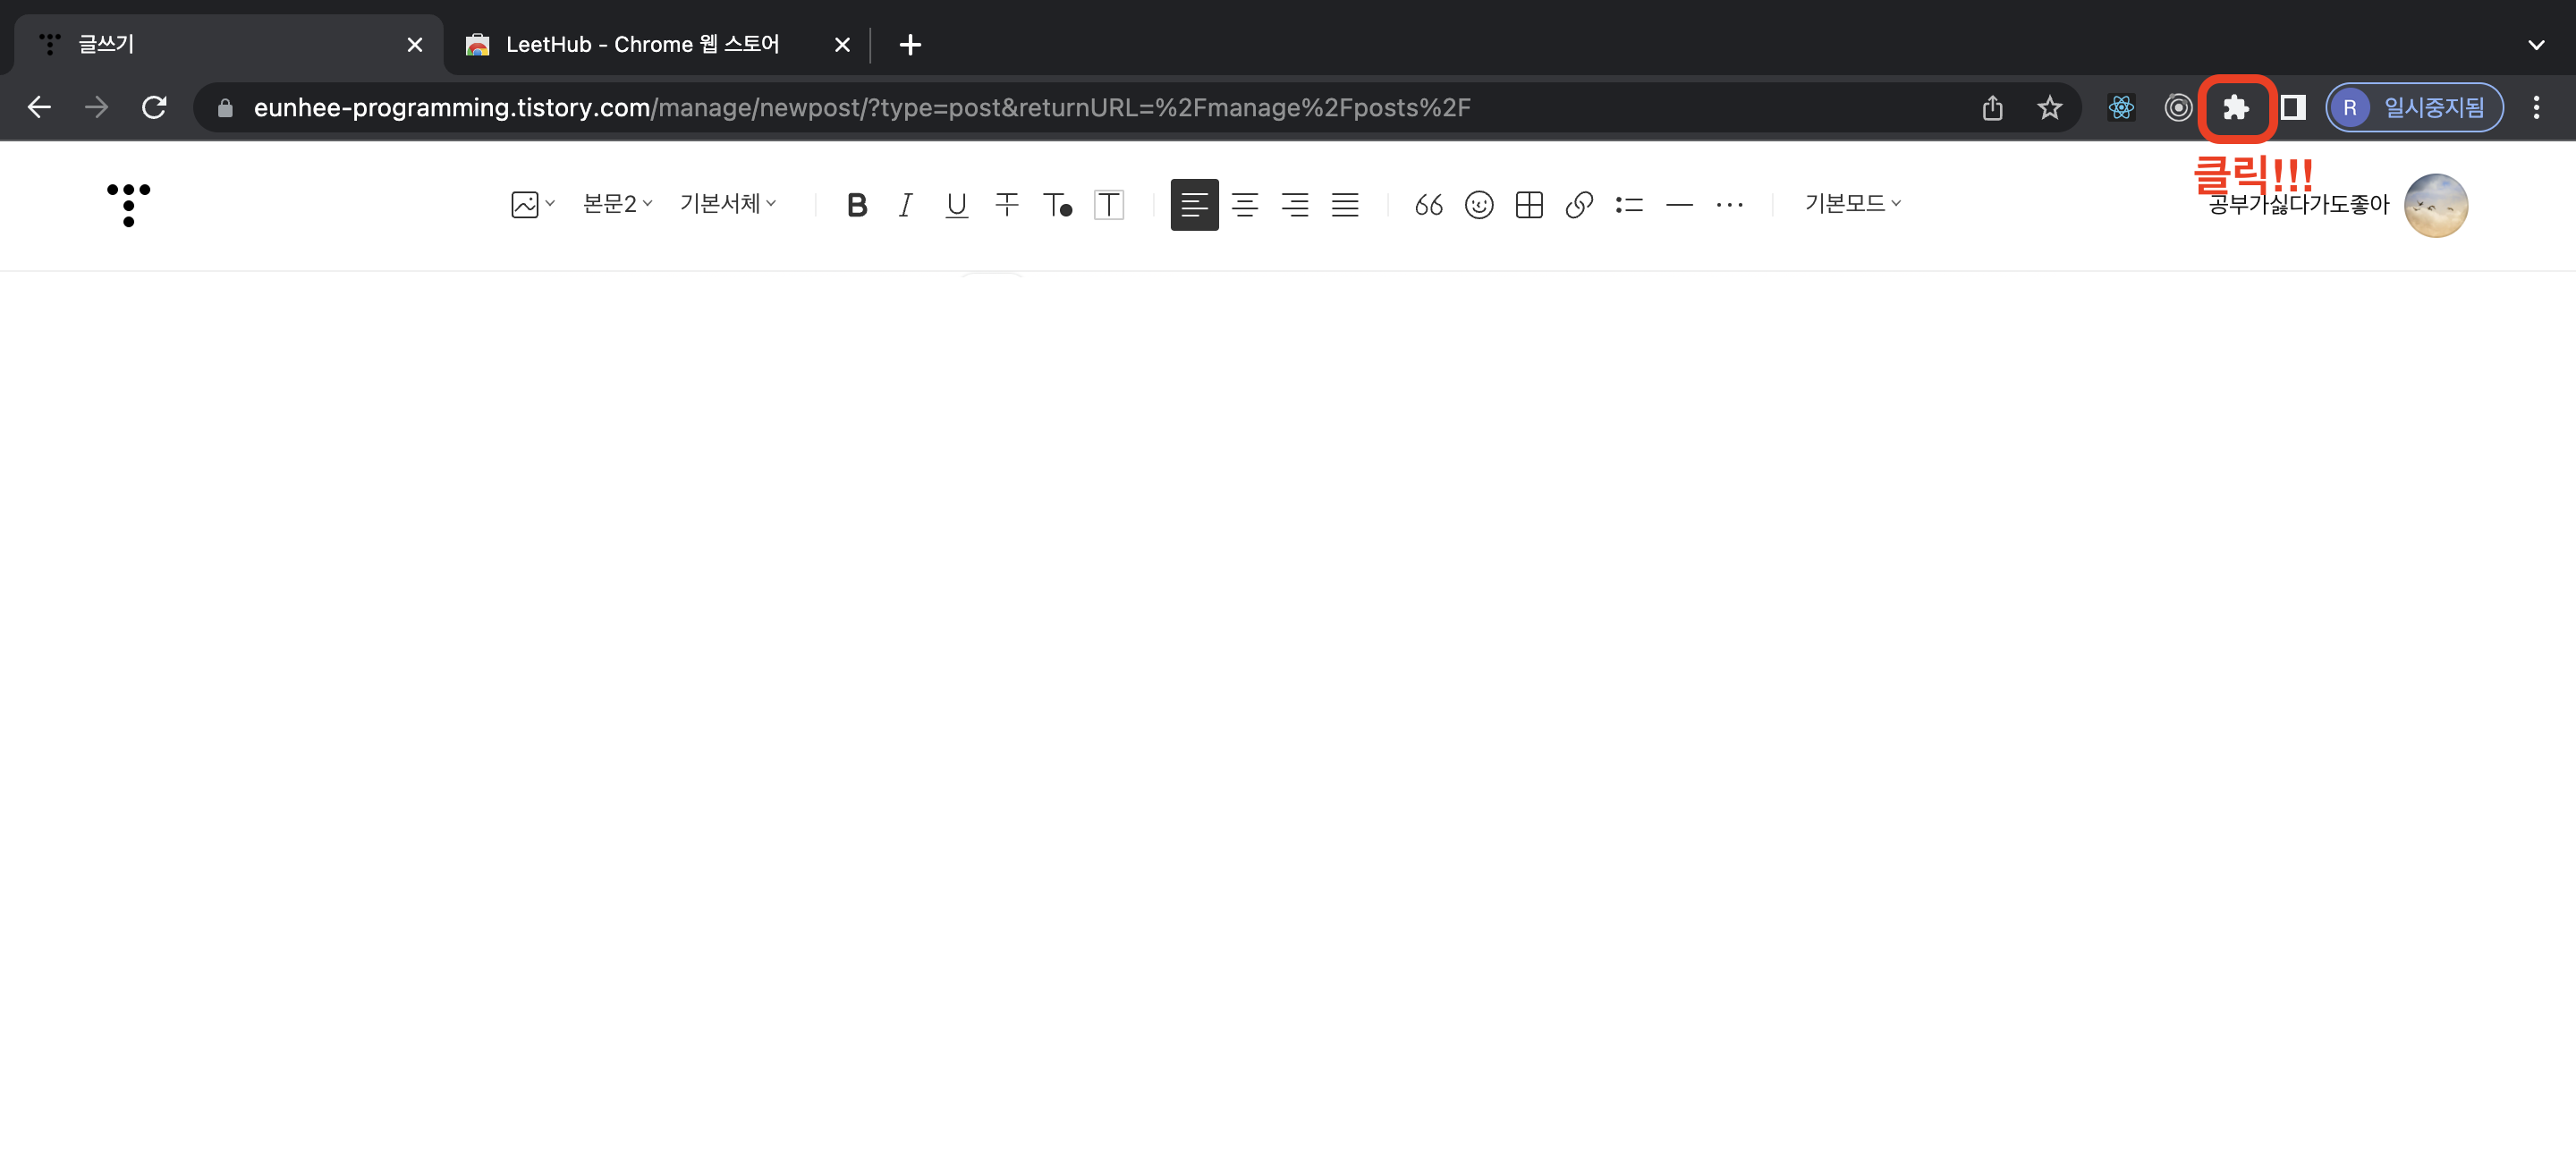2576x1163 pixels.
Task: Toggle bold text formatting
Action: pyautogui.click(x=856, y=205)
